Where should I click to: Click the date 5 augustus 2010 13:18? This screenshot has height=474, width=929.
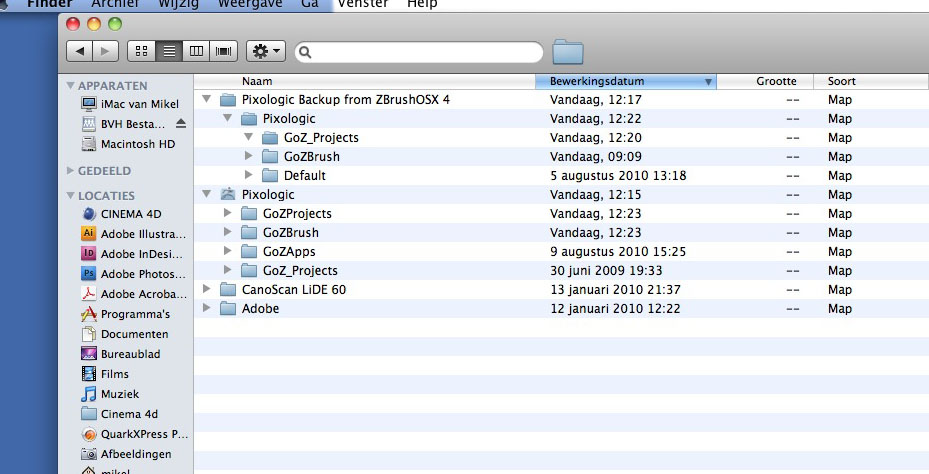[x=618, y=176]
